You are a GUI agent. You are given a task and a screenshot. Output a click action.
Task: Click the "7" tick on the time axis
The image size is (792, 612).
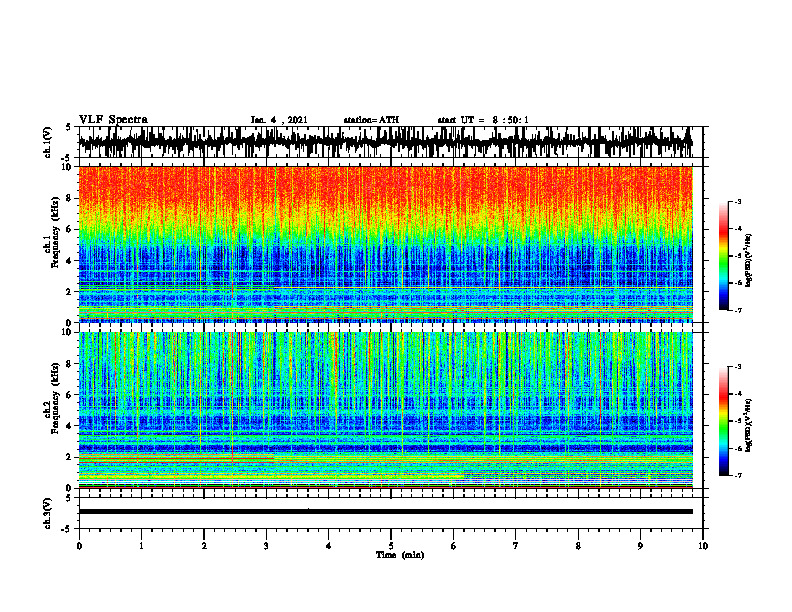tap(516, 546)
